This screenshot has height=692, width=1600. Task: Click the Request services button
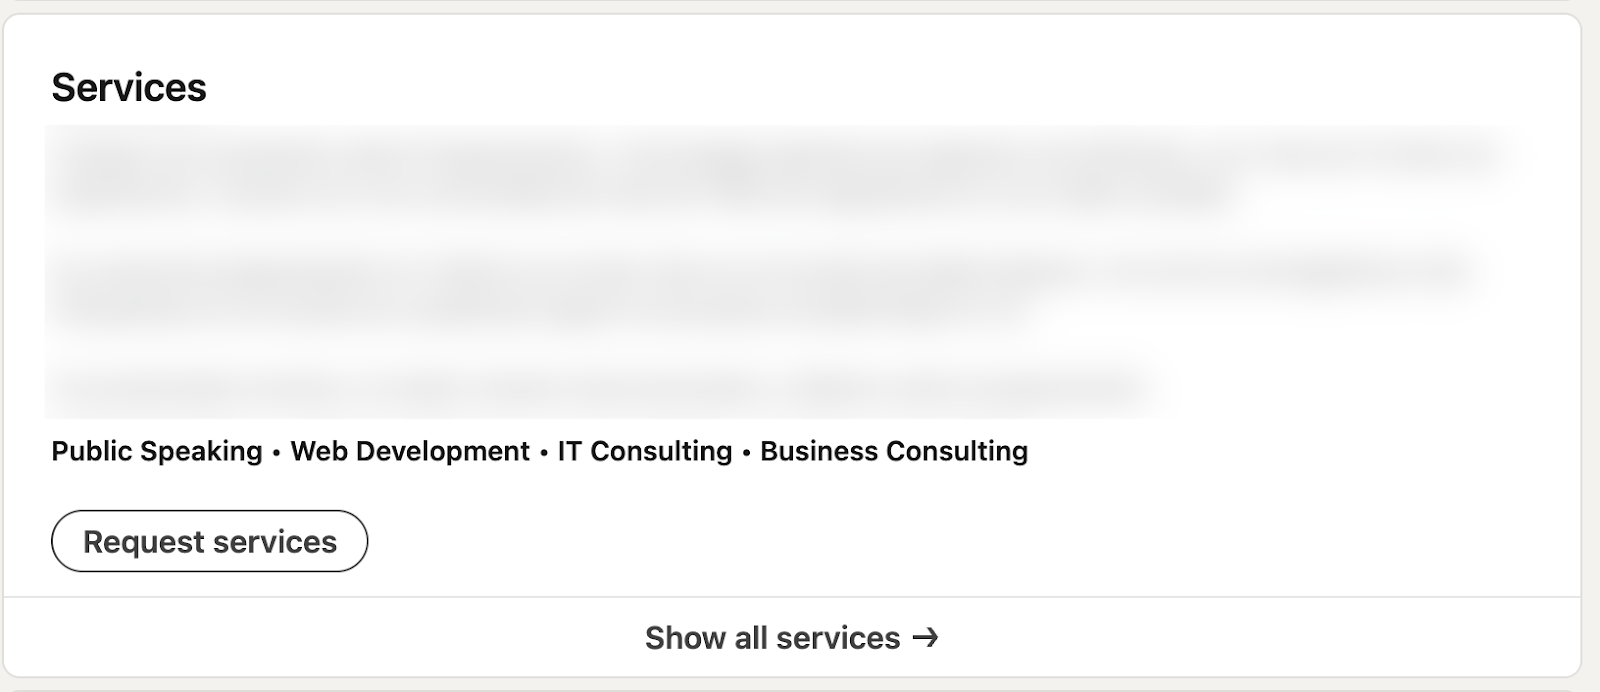point(210,541)
